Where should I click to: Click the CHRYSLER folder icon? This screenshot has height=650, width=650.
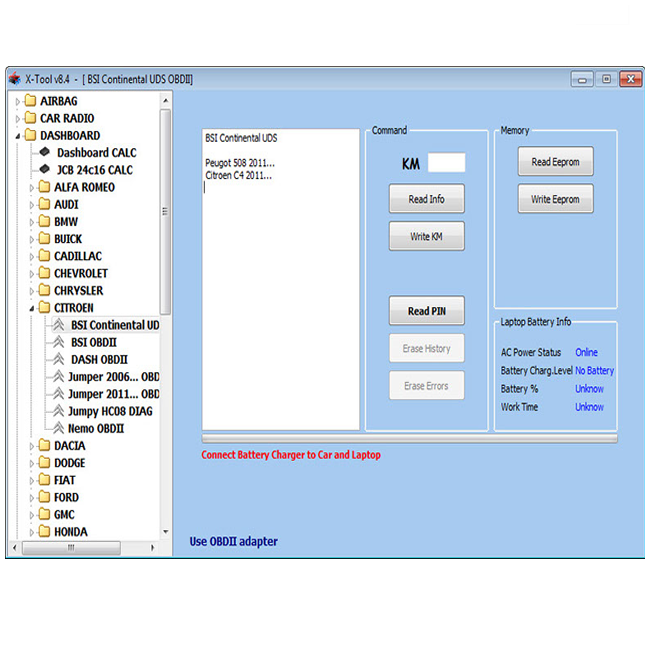(x=44, y=290)
